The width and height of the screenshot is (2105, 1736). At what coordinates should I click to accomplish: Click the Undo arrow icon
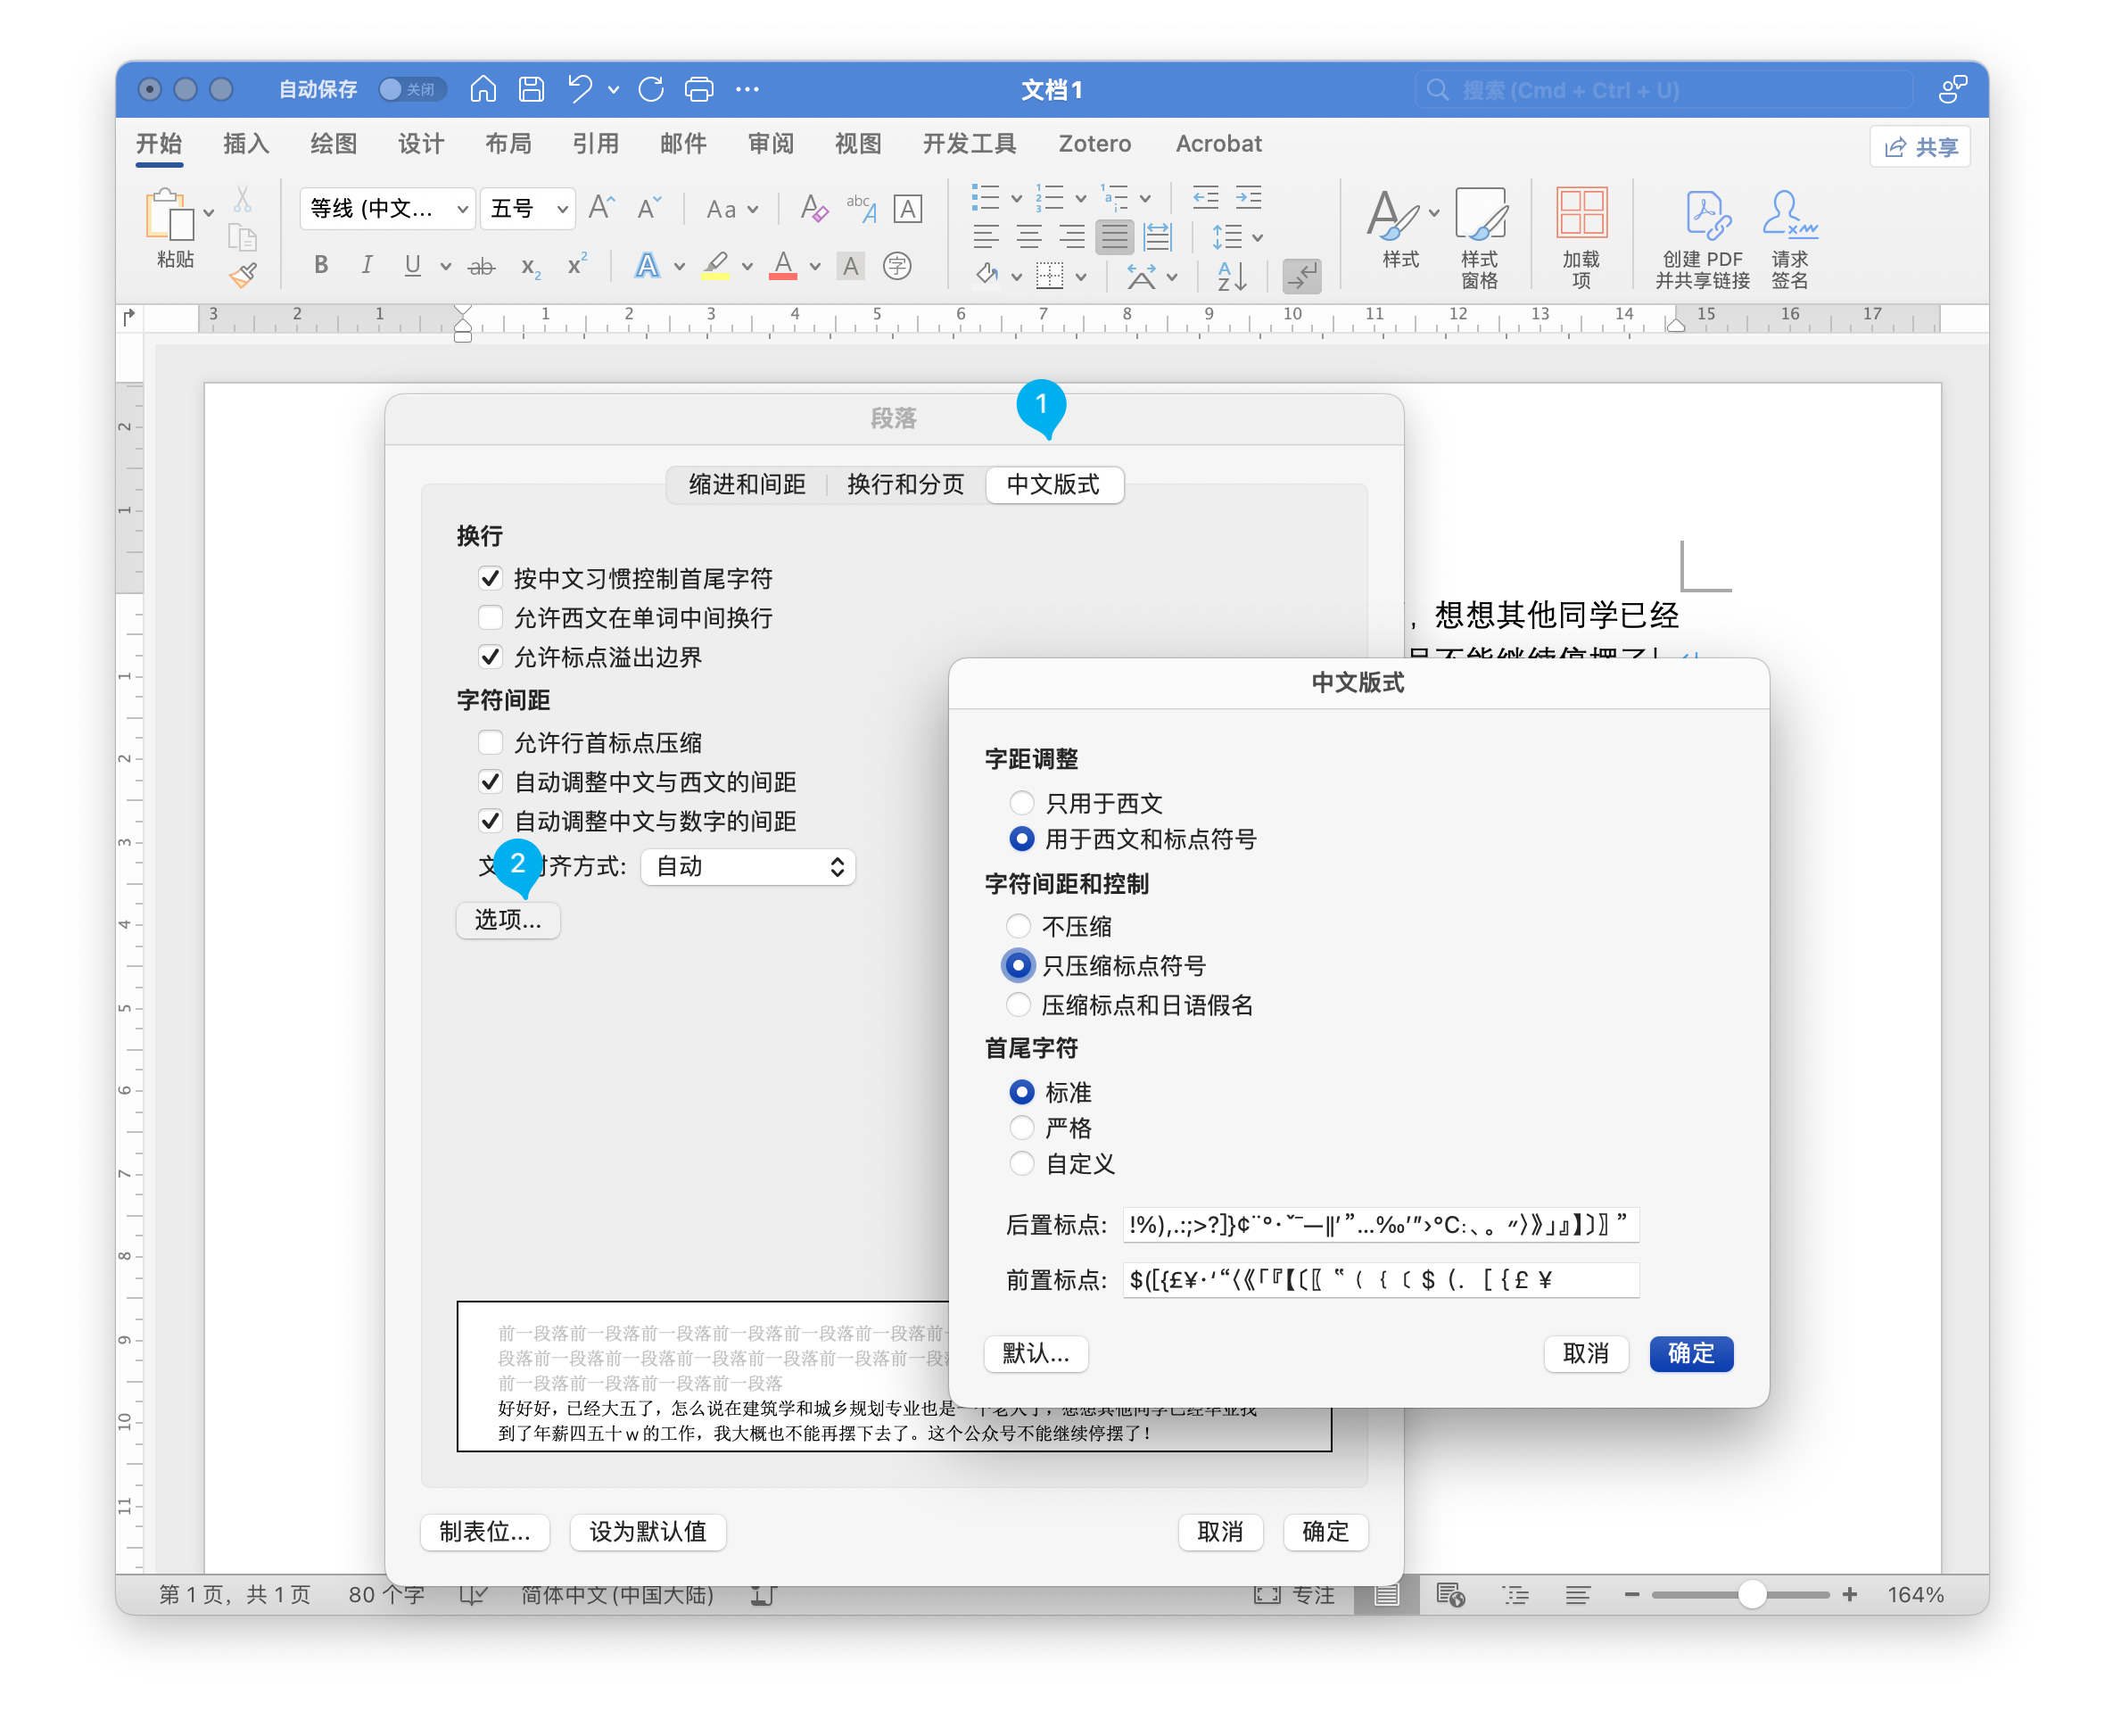579,90
